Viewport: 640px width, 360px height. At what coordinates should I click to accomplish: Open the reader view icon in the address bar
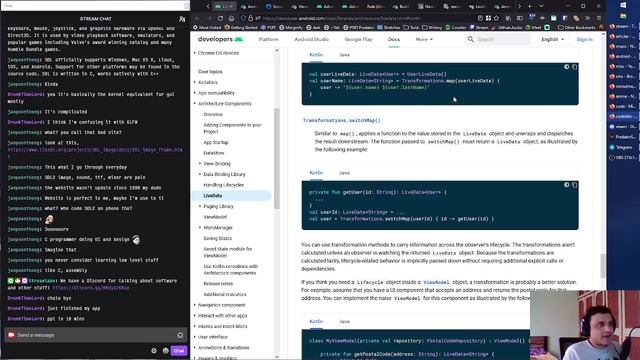[x=480, y=18]
